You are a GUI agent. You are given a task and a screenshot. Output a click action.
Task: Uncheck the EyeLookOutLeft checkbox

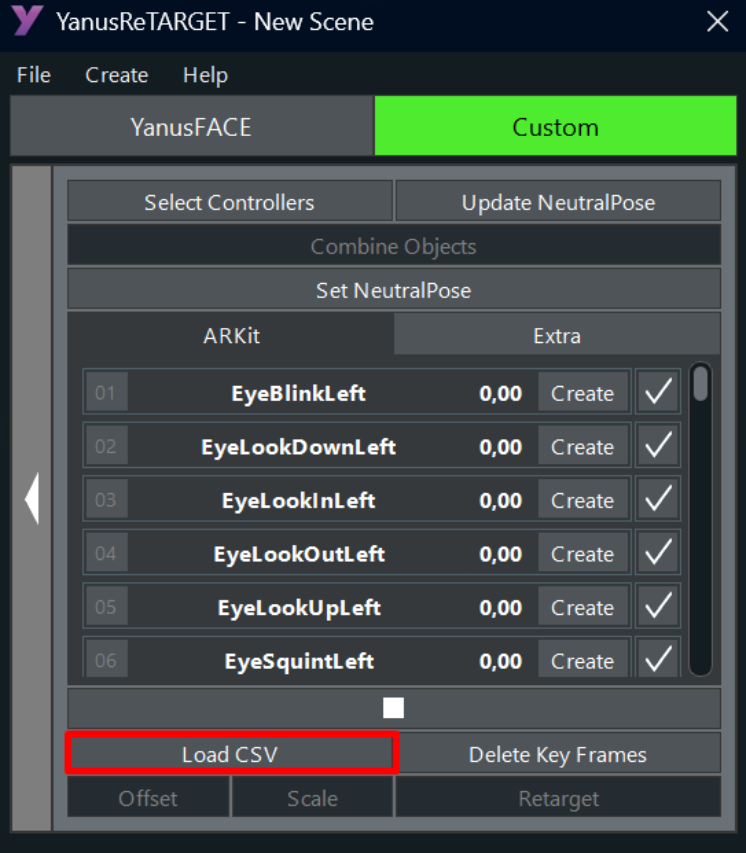point(658,552)
